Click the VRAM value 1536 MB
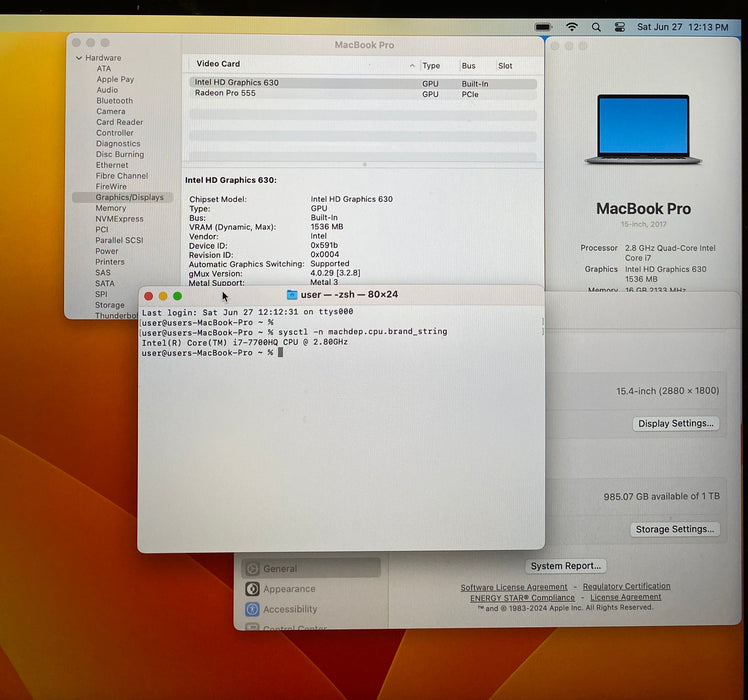748x700 pixels. tap(327, 227)
